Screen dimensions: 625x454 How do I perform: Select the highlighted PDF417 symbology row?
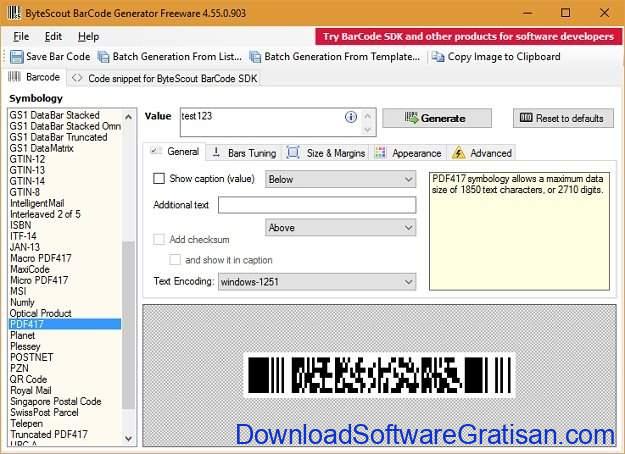coord(65,324)
